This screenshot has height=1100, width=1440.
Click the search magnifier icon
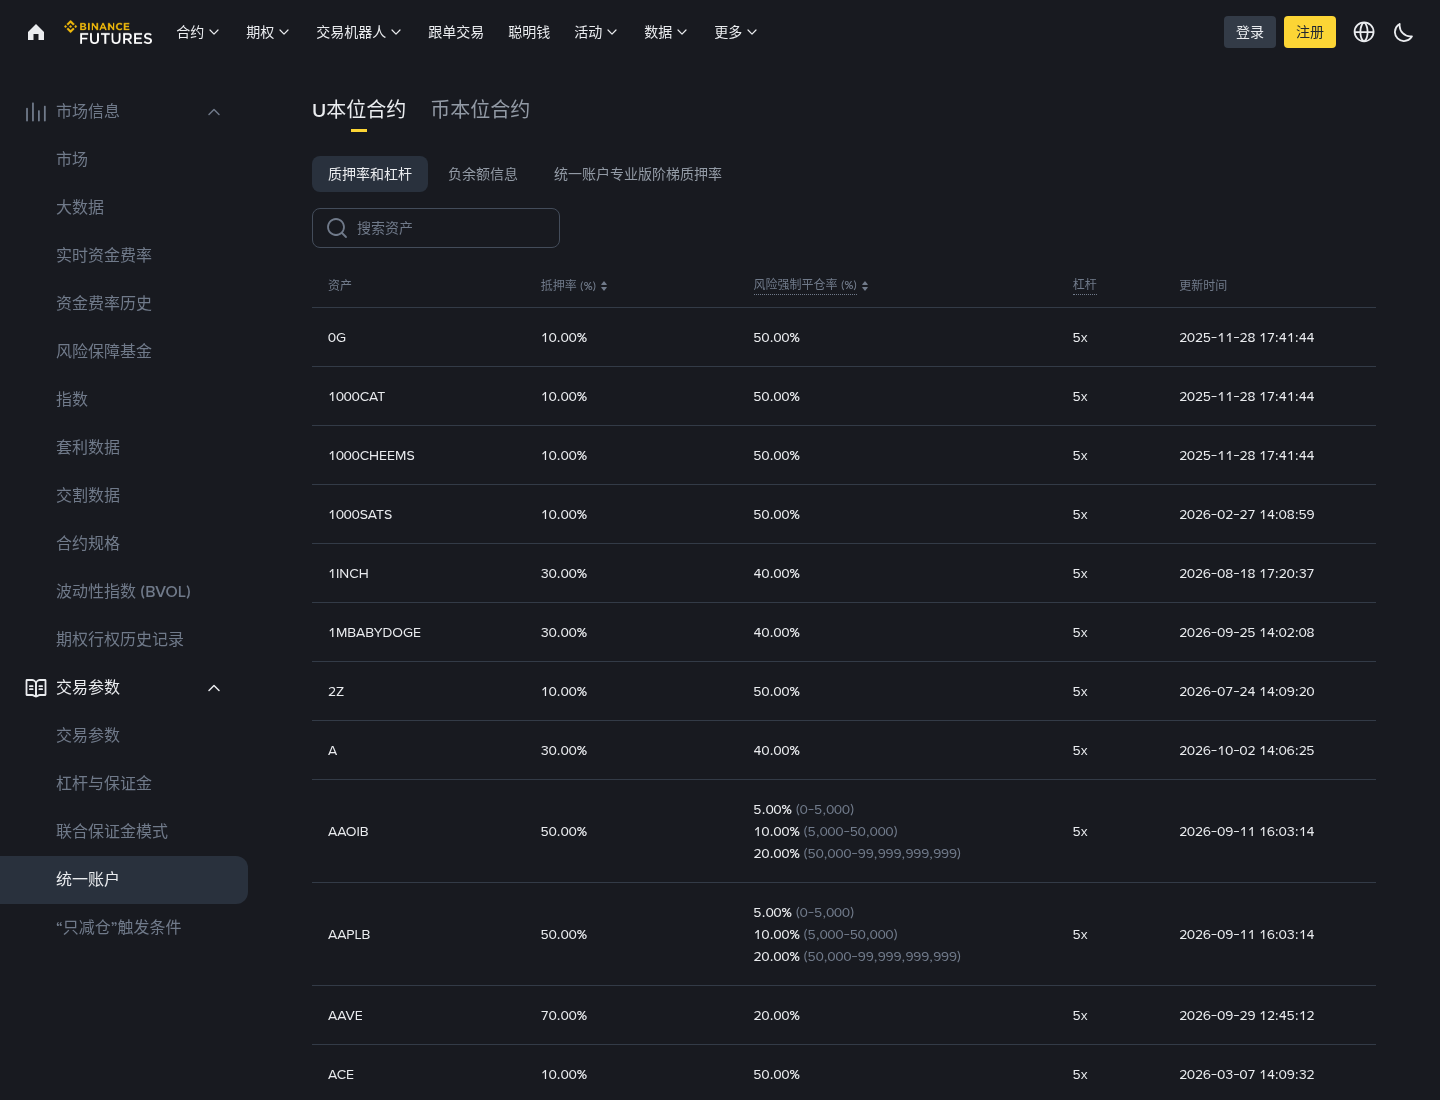337,228
